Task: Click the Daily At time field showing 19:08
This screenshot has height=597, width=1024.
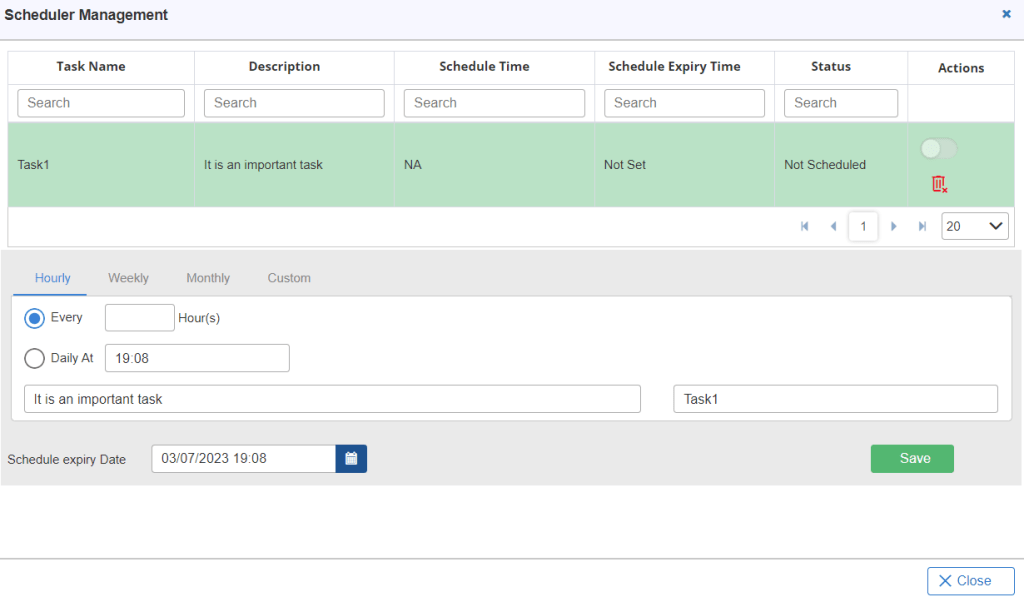Action: coord(197,358)
